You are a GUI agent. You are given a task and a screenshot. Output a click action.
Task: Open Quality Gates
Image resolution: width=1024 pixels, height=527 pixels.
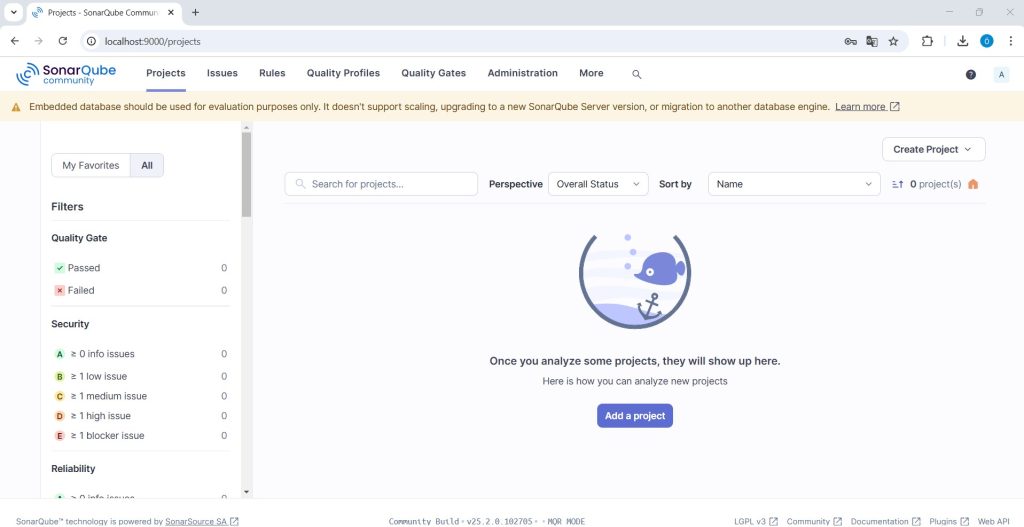pos(434,73)
